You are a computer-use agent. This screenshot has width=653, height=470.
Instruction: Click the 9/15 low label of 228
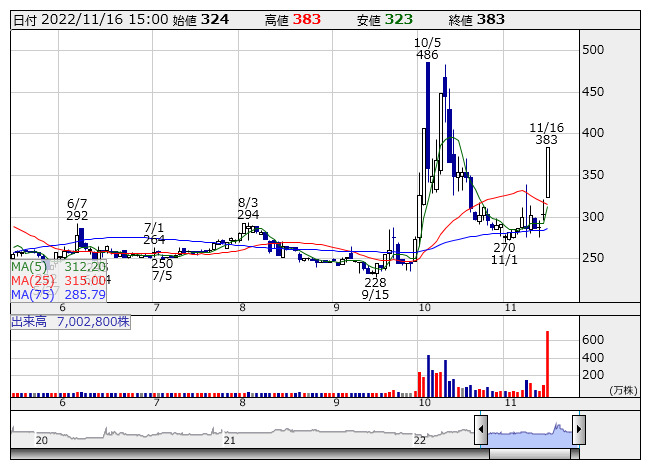coord(375,289)
